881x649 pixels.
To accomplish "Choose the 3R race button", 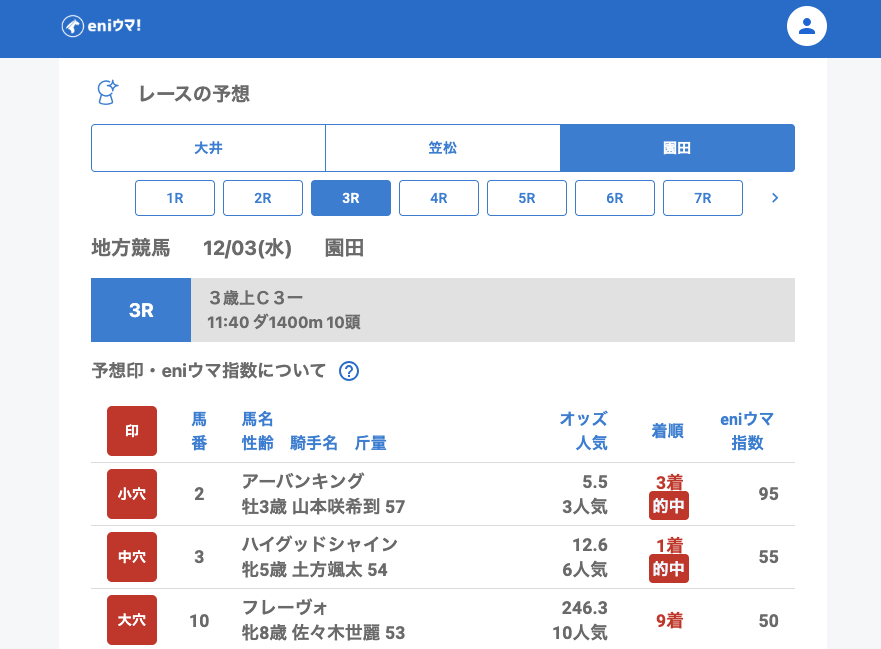I will click(351, 198).
